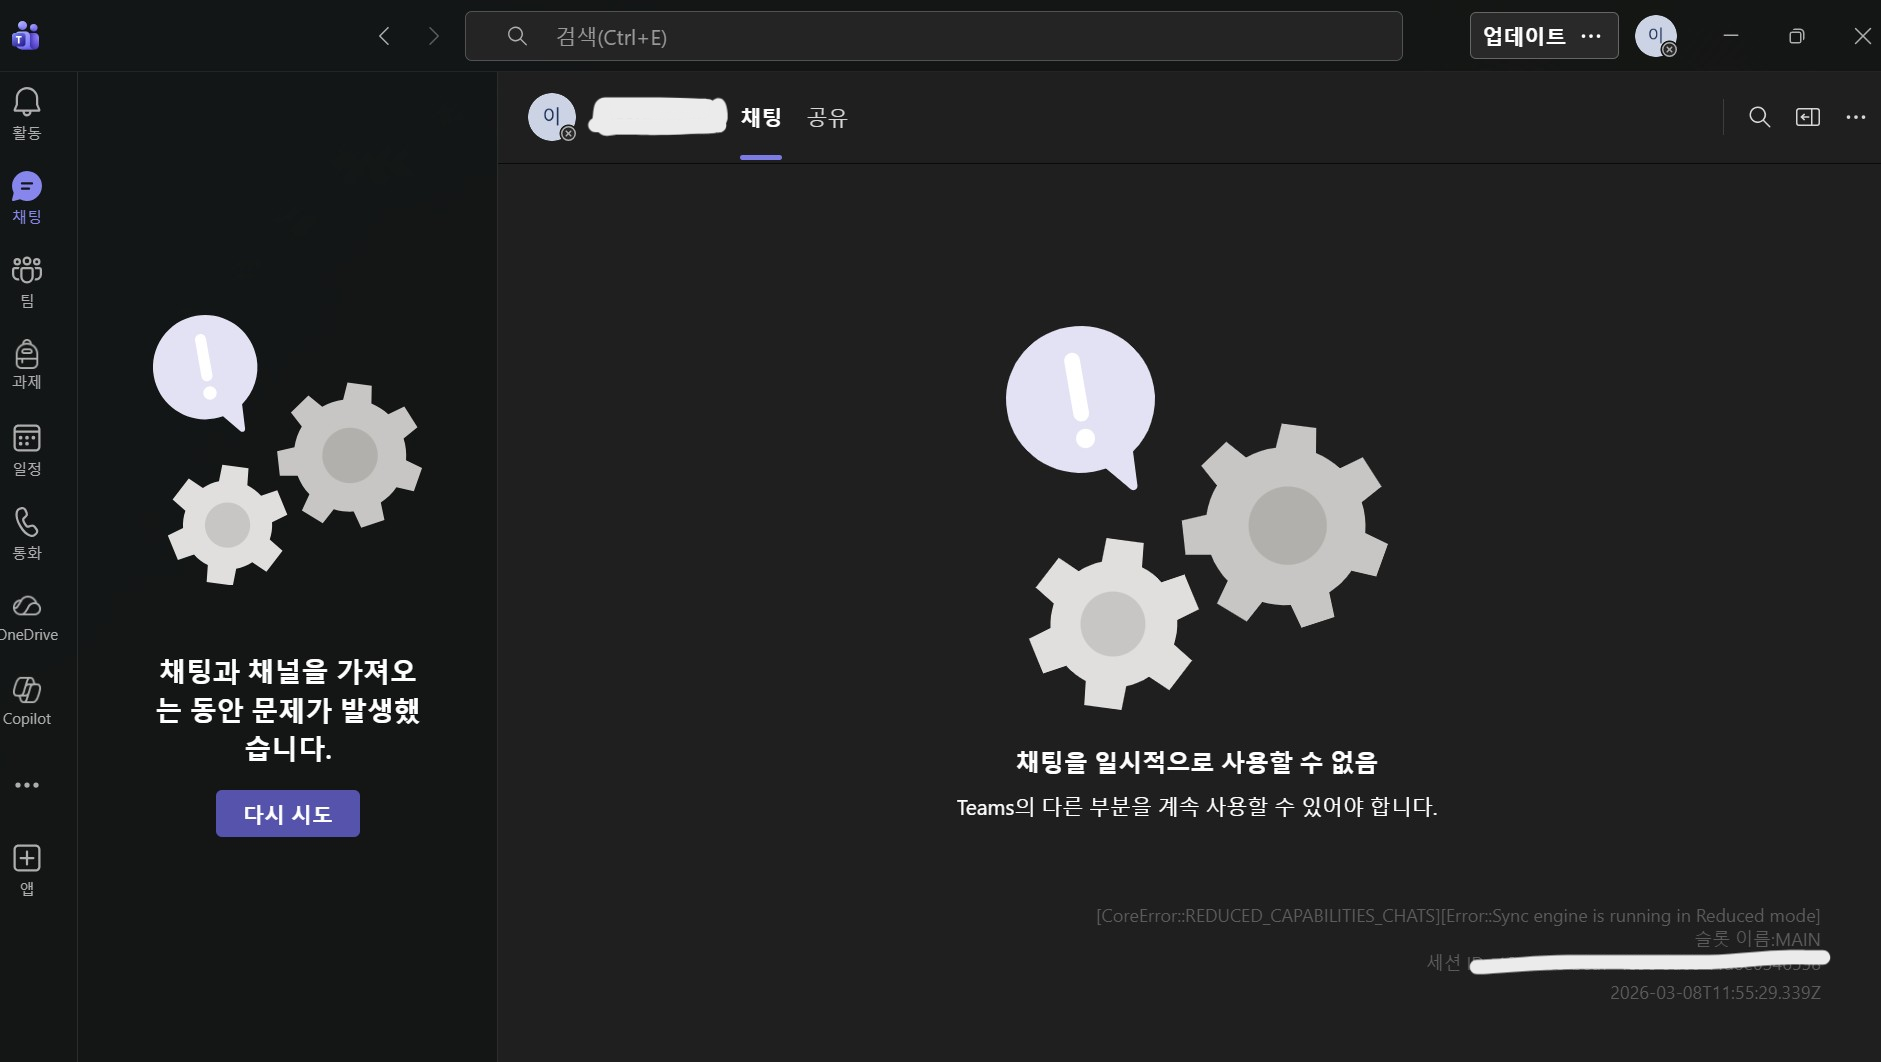This screenshot has width=1881, height=1062.
Task: Open 과제 (Assignments) in the sidebar
Action: 27,364
